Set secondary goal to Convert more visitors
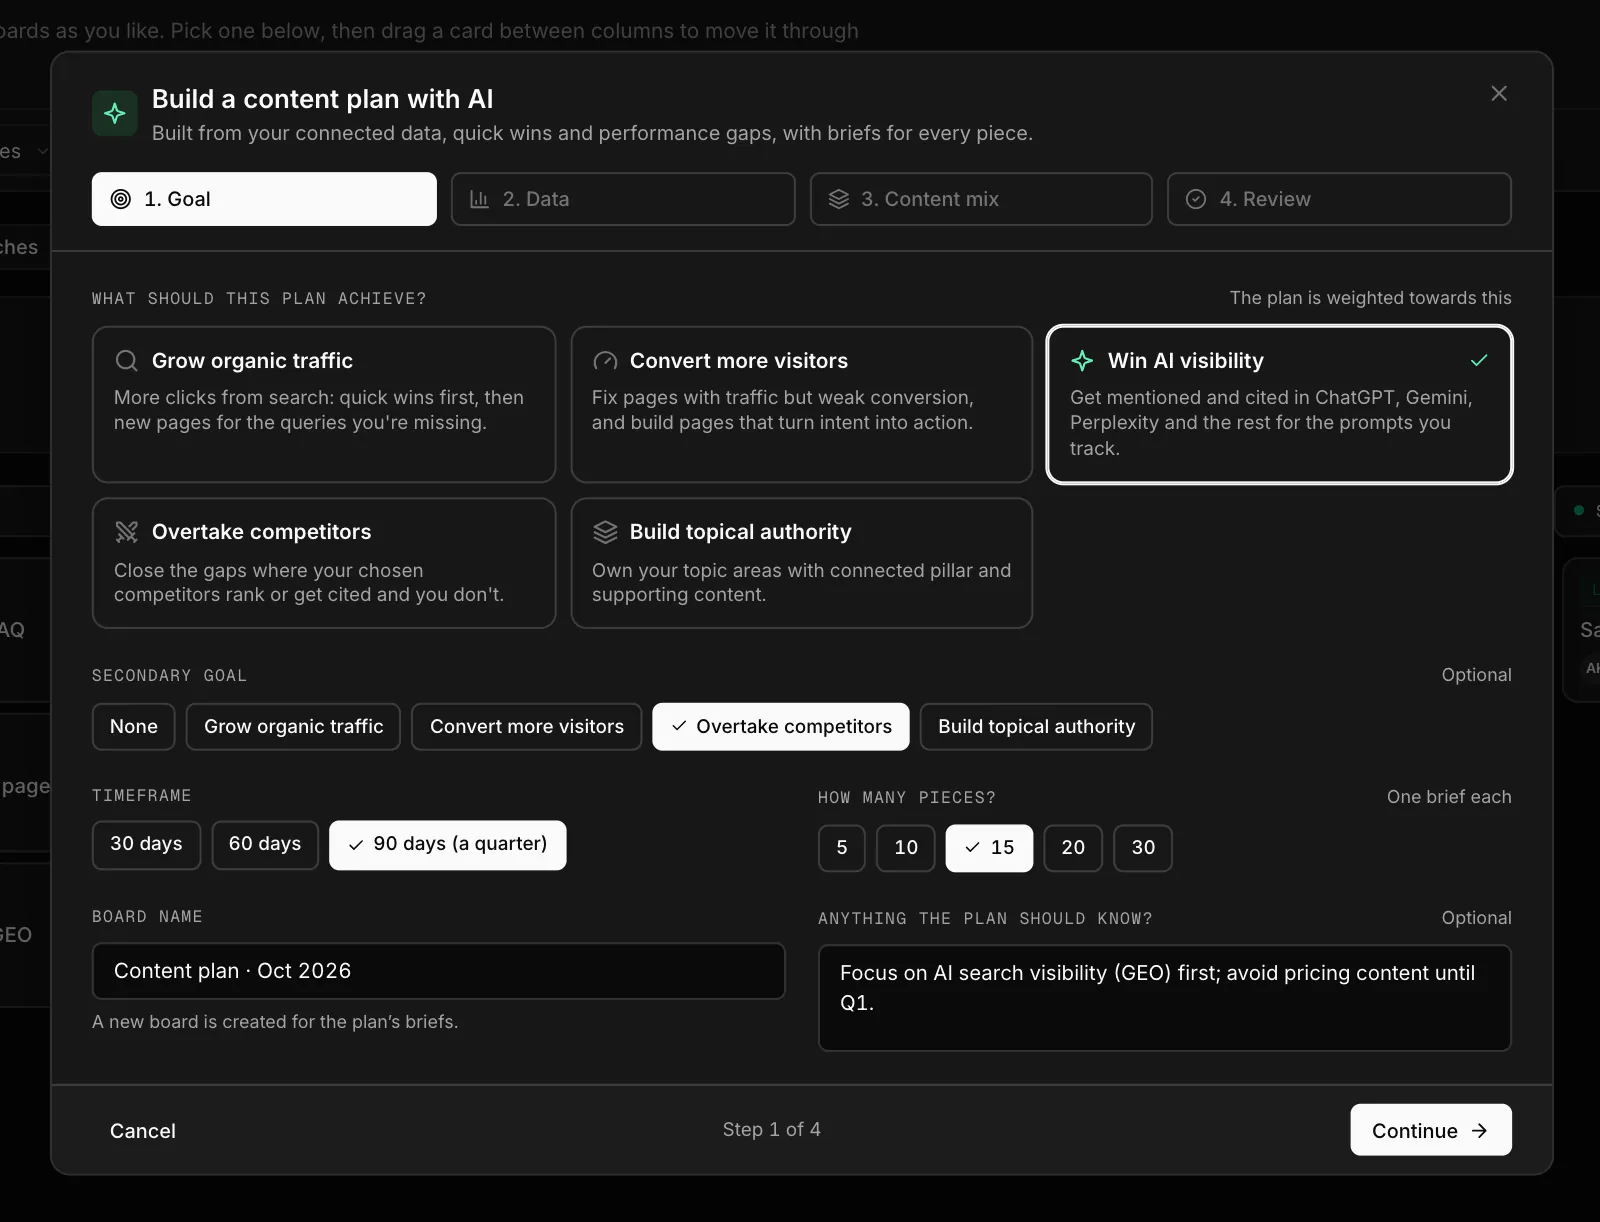 tap(527, 727)
